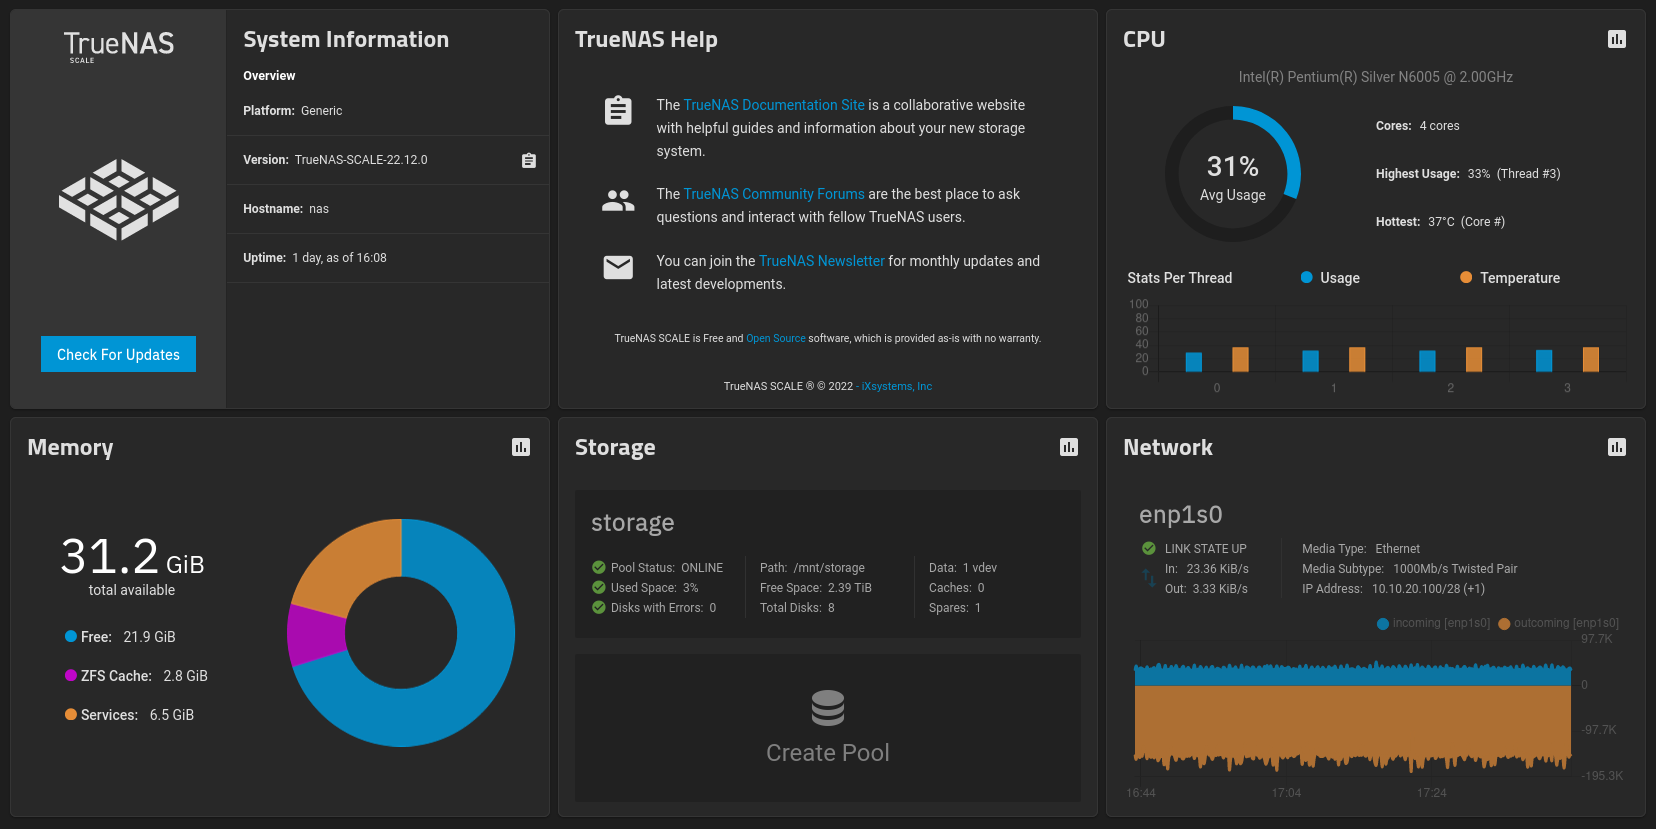
Task: Click the Services orange legend dot
Action: point(71,714)
